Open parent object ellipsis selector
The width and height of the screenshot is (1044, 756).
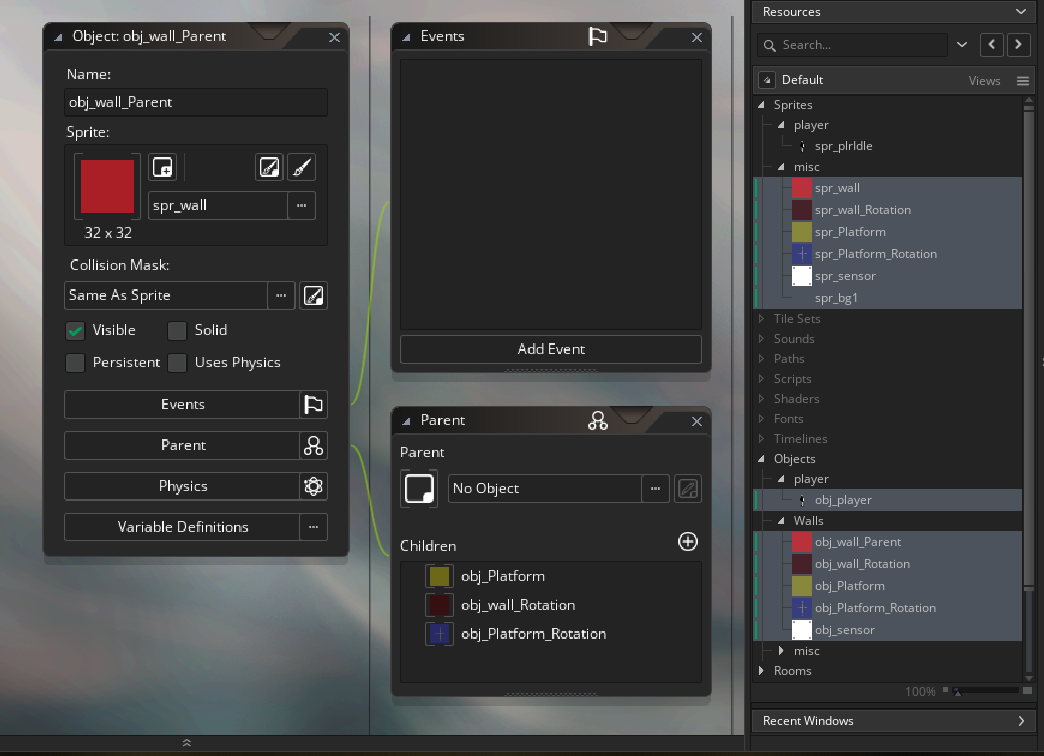pyautogui.click(x=655, y=488)
